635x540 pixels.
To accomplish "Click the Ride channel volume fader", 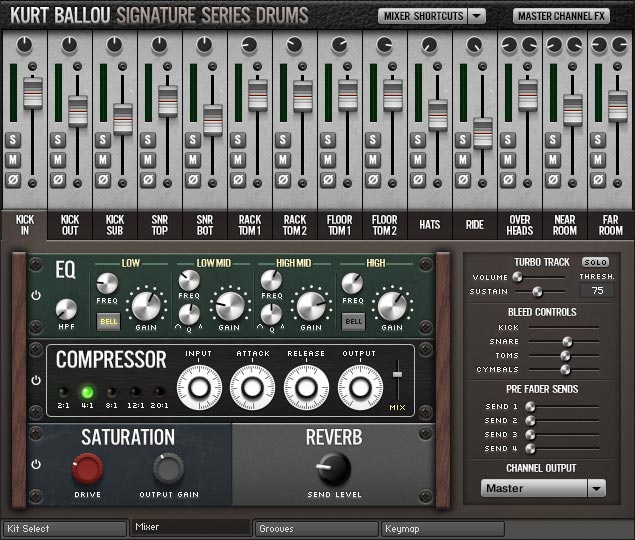I will (483, 133).
